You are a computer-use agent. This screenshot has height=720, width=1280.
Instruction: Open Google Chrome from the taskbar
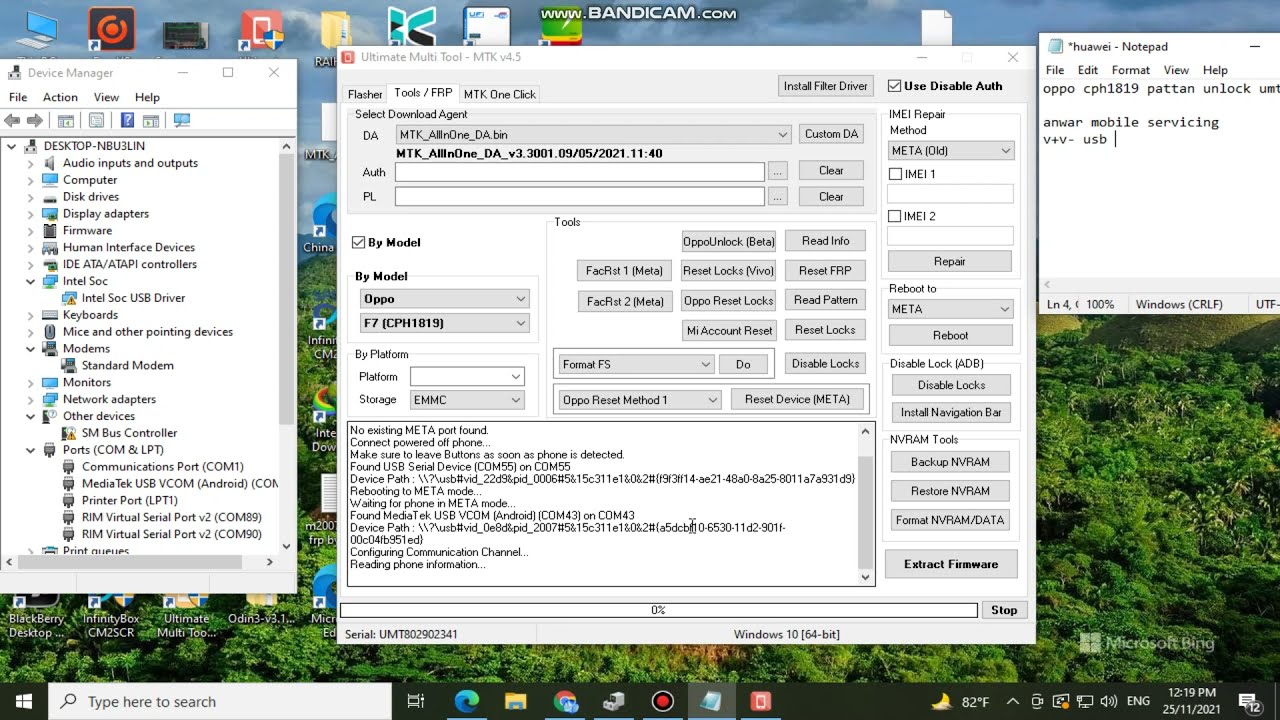point(565,701)
